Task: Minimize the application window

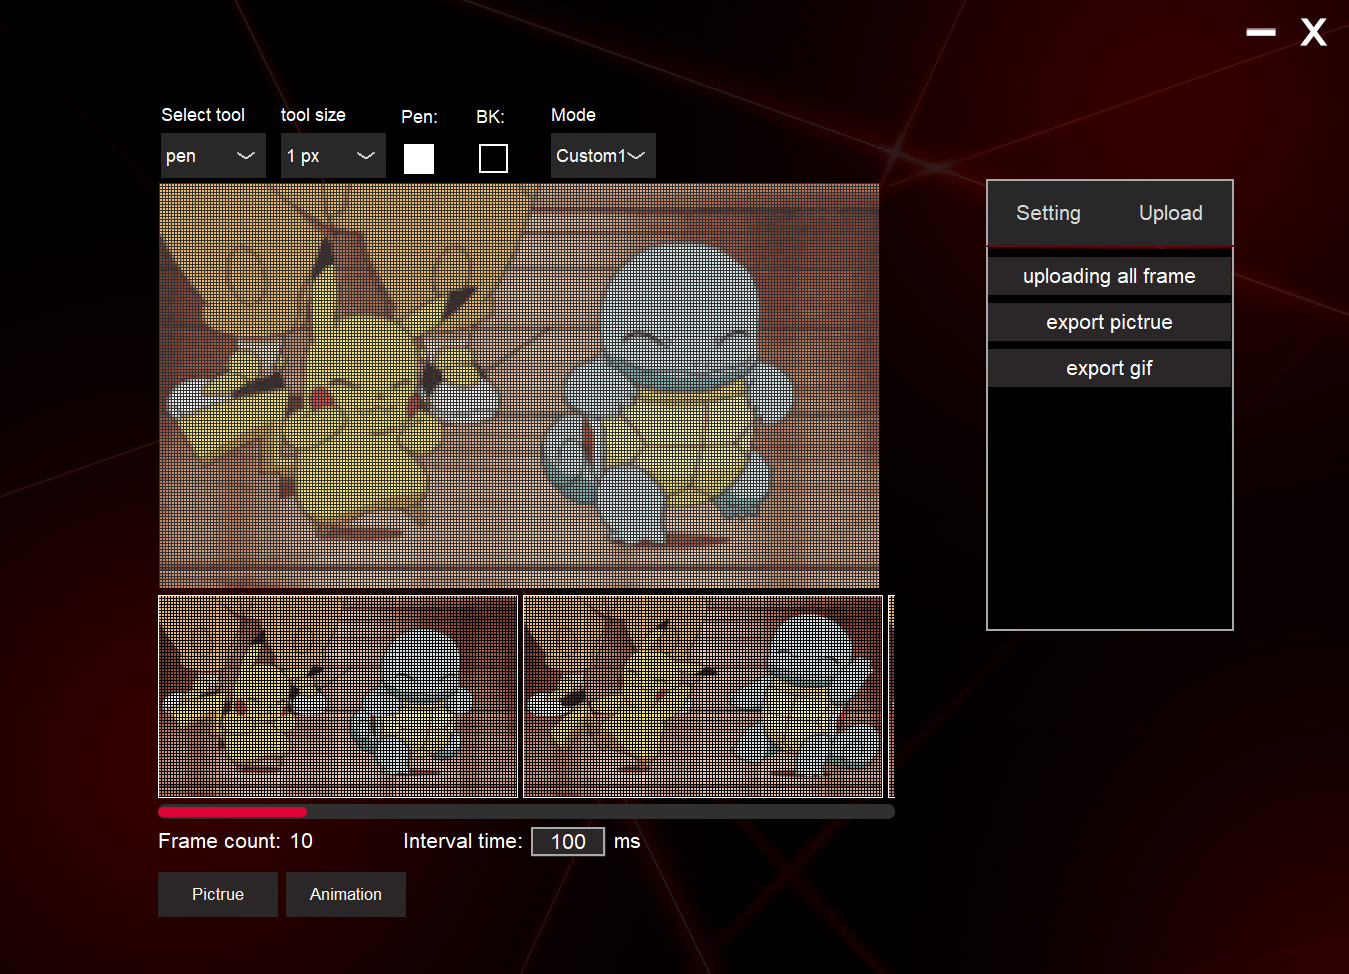Action: (x=1261, y=32)
